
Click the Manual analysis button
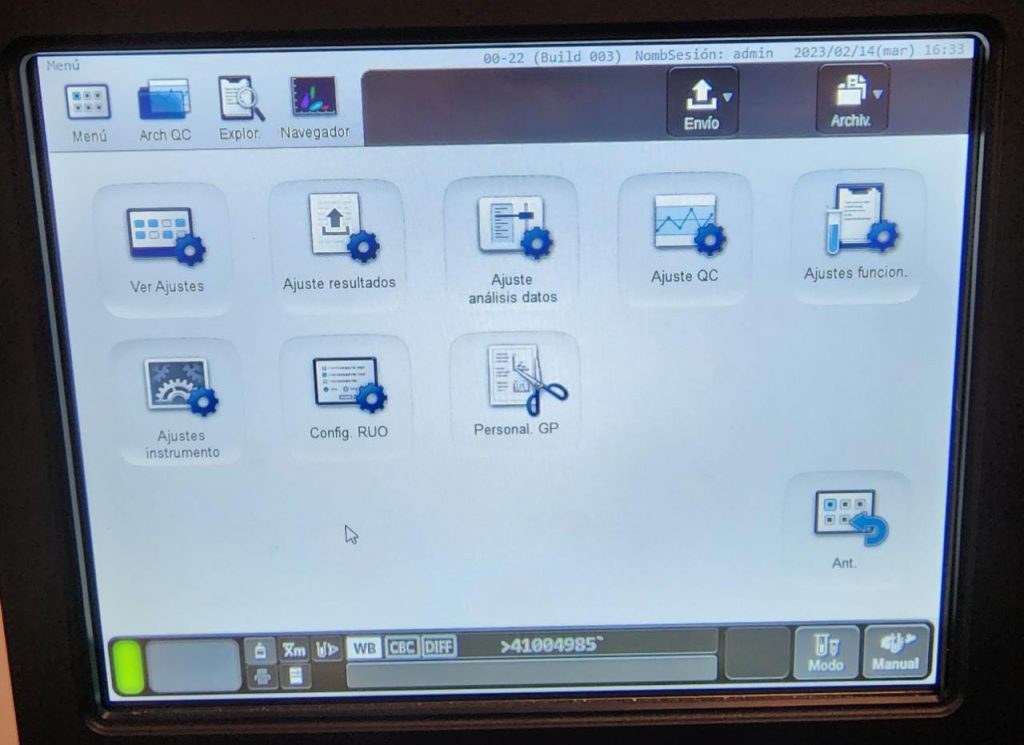[897, 651]
